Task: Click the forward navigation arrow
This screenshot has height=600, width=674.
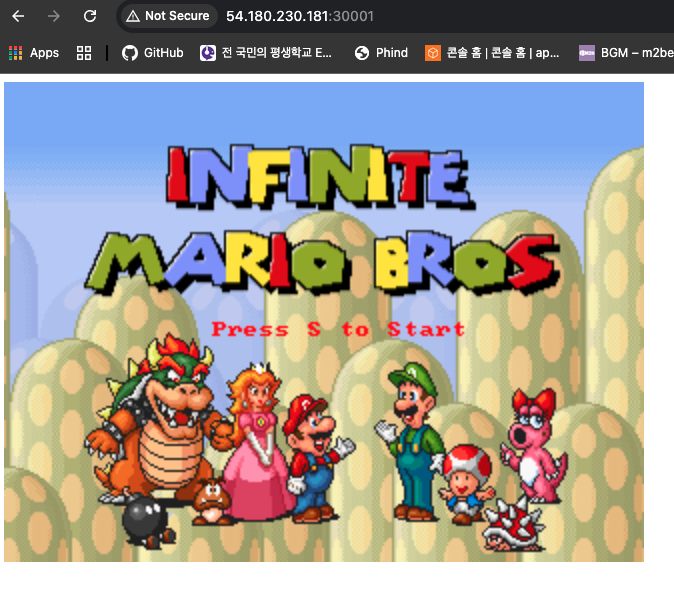Action: pyautogui.click(x=54, y=16)
